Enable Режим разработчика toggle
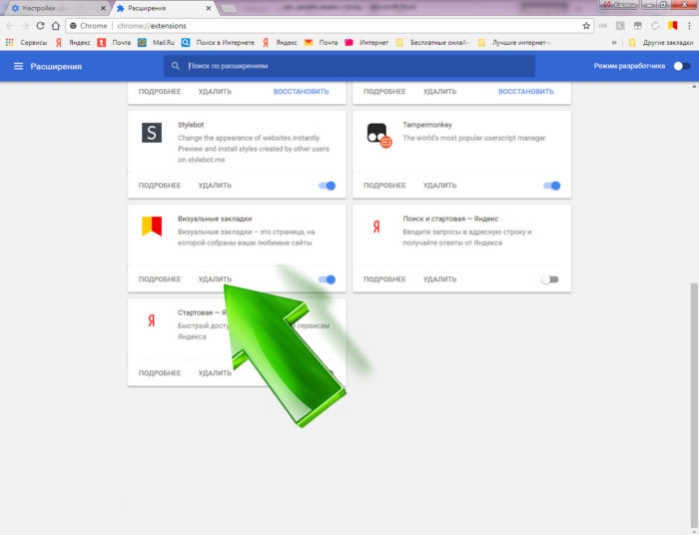The height and width of the screenshot is (535, 699). (682, 66)
